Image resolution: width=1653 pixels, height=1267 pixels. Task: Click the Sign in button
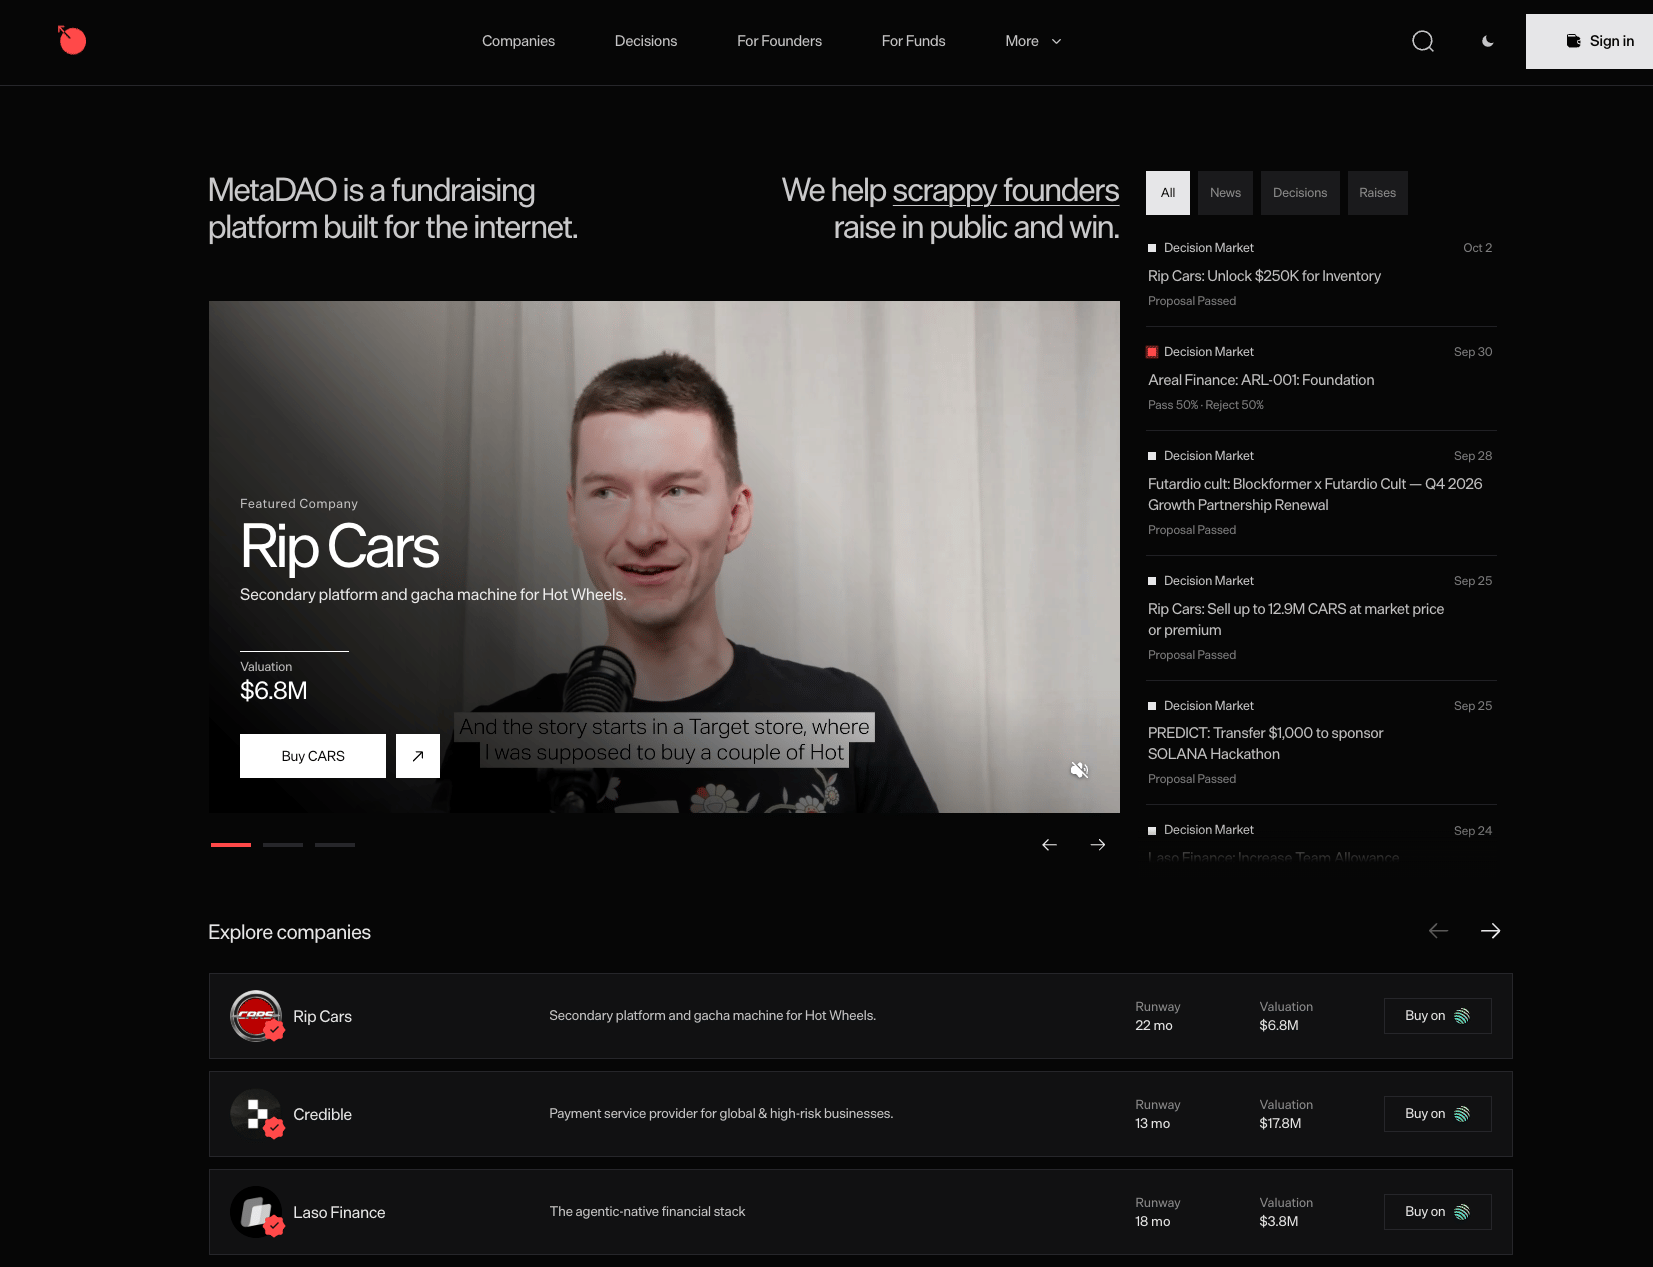pyautogui.click(x=1589, y=41)
